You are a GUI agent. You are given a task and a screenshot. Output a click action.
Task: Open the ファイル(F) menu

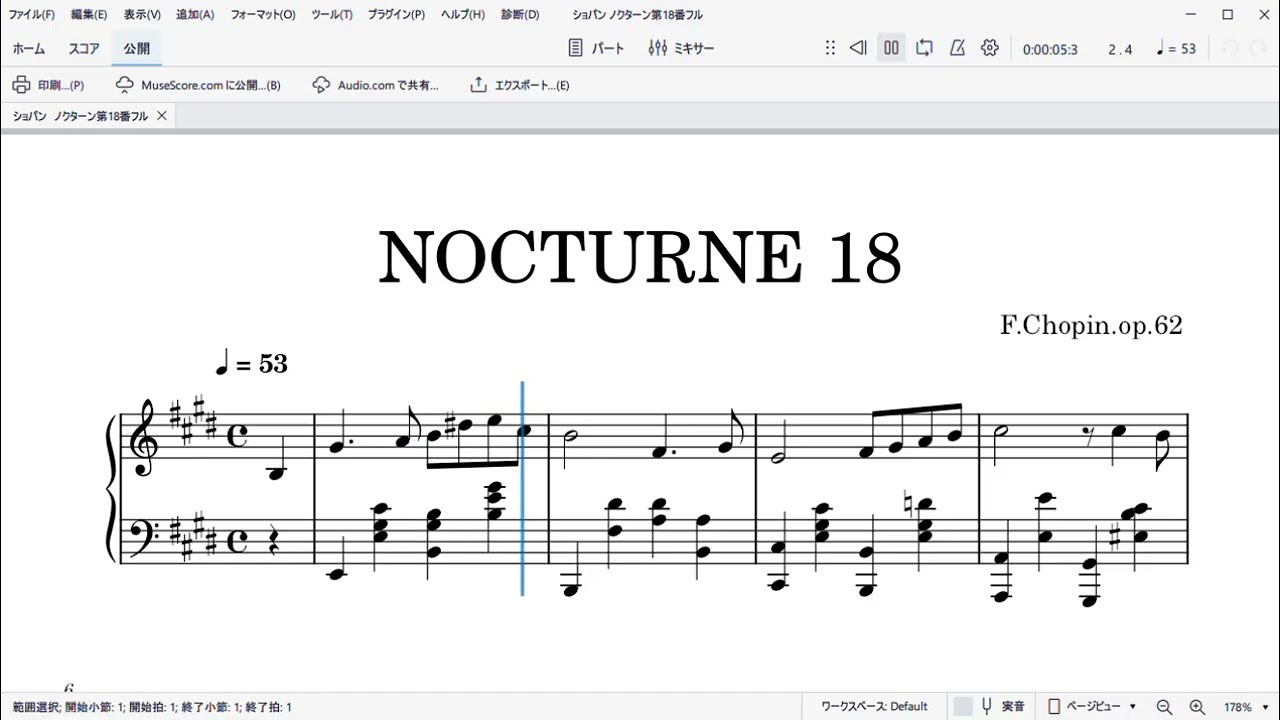tap(32, 15)
